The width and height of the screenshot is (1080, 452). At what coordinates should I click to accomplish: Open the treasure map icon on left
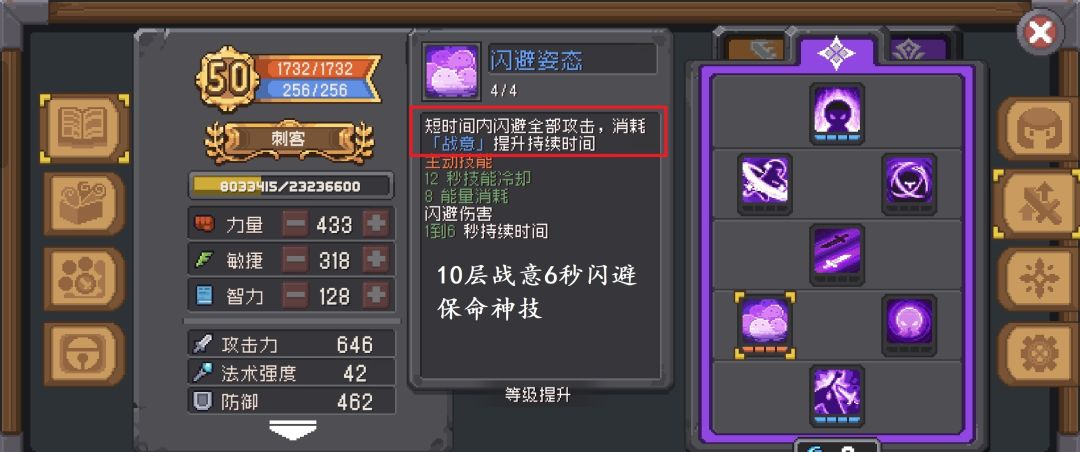84,204
